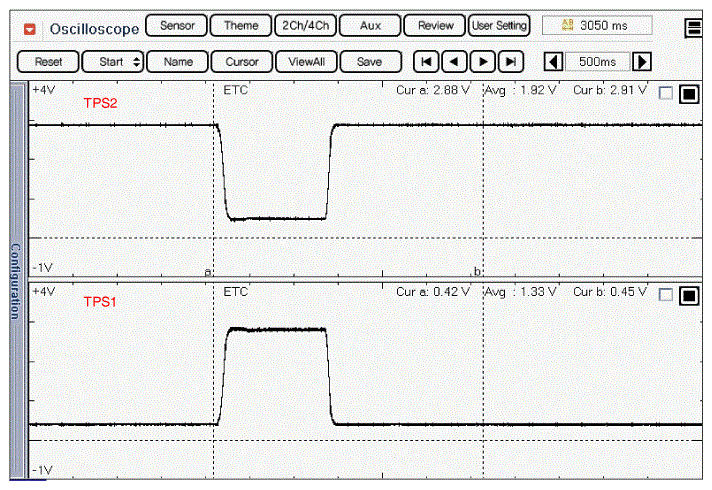The height and width of the screenshot is (490, 712).
Task: Jump to the last frame of the recording
Action: 511,62
